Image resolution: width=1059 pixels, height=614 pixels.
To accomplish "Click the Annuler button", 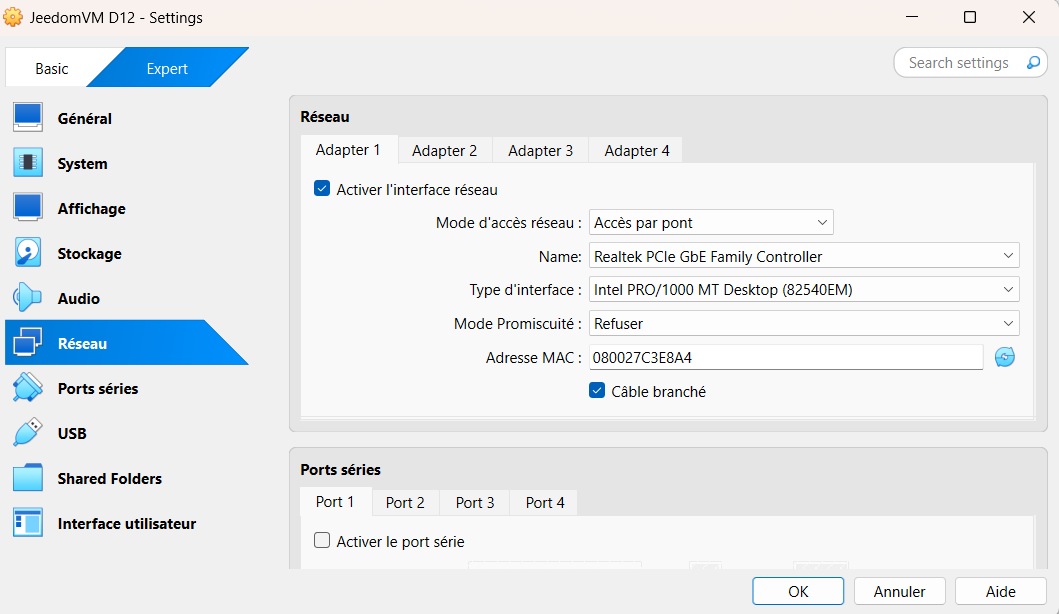I will pyautogui.click(x=899, y=591).
